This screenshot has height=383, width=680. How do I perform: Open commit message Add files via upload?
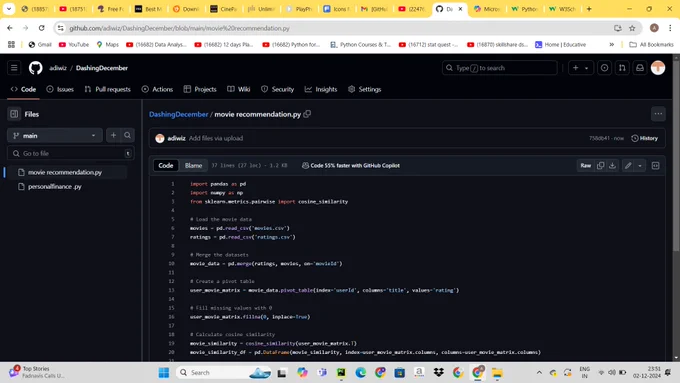pos(216,138)
